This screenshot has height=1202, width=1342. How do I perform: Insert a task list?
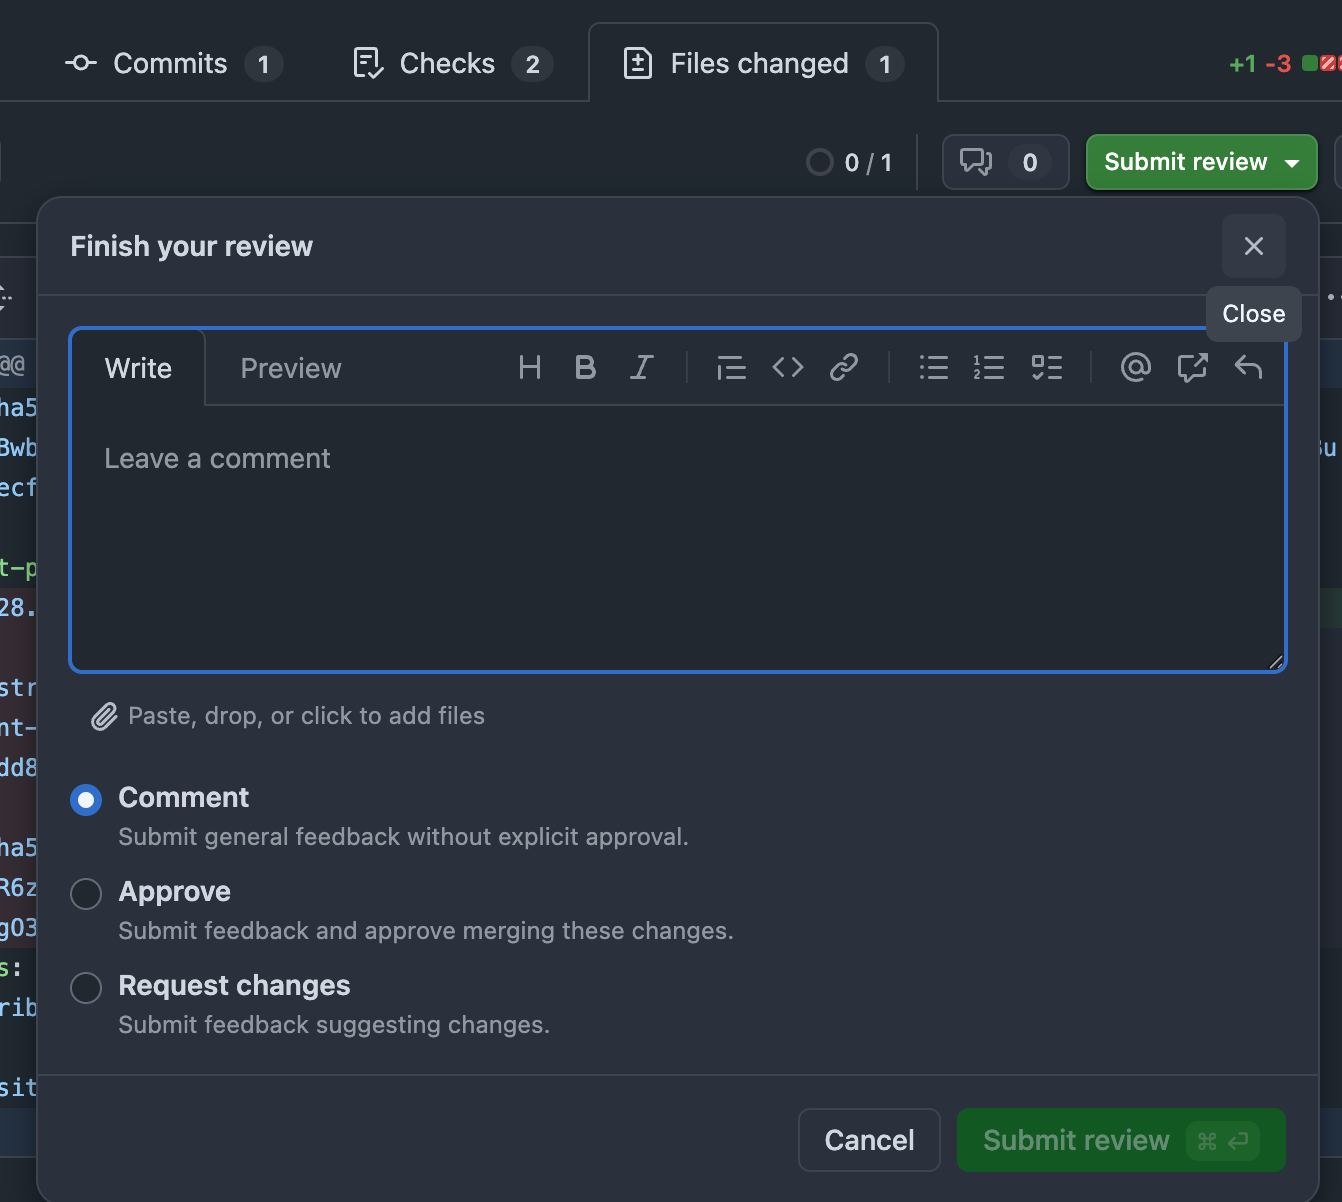point(1046,368)
